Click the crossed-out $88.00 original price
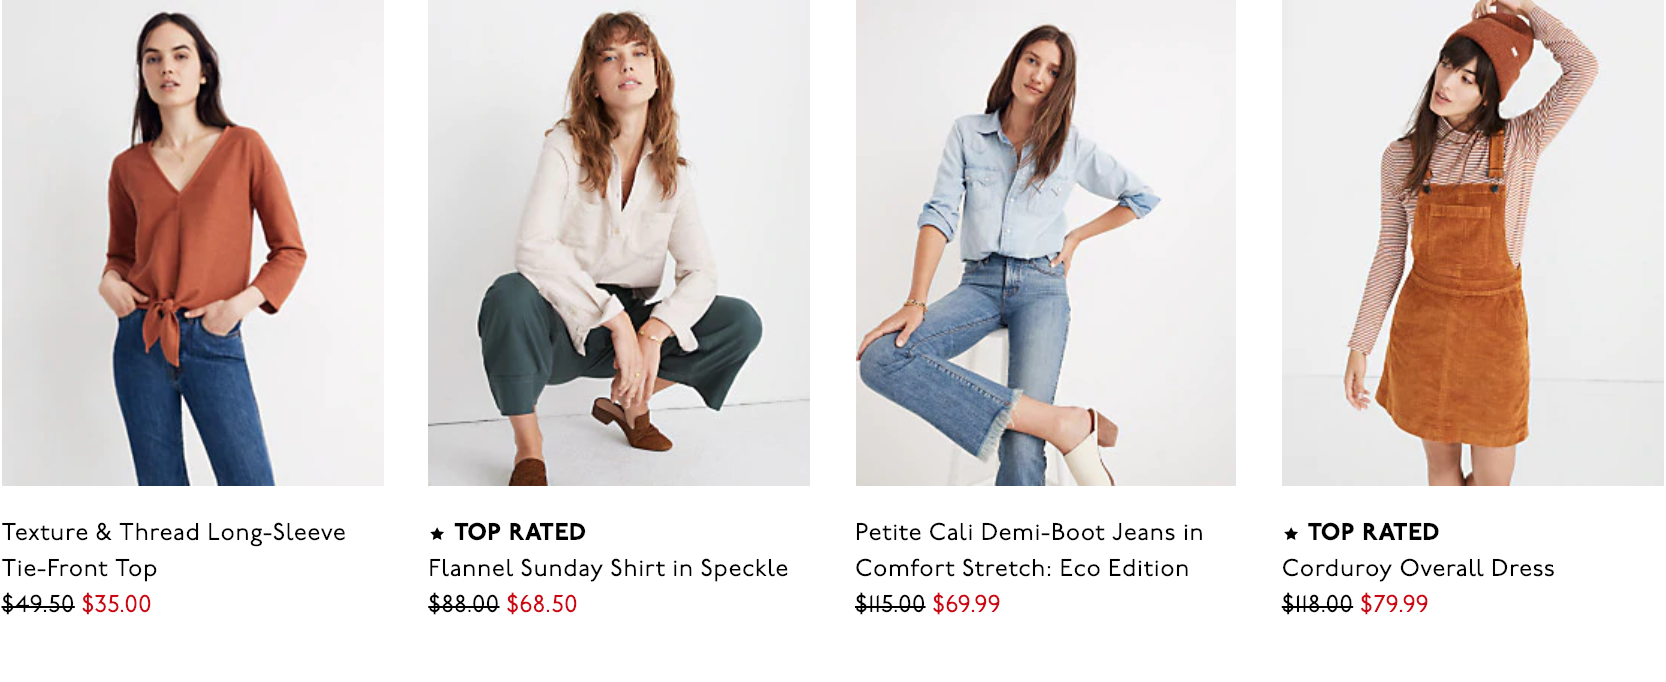The width and height of the screenshot is (1666, 682). tap(463, 604)
